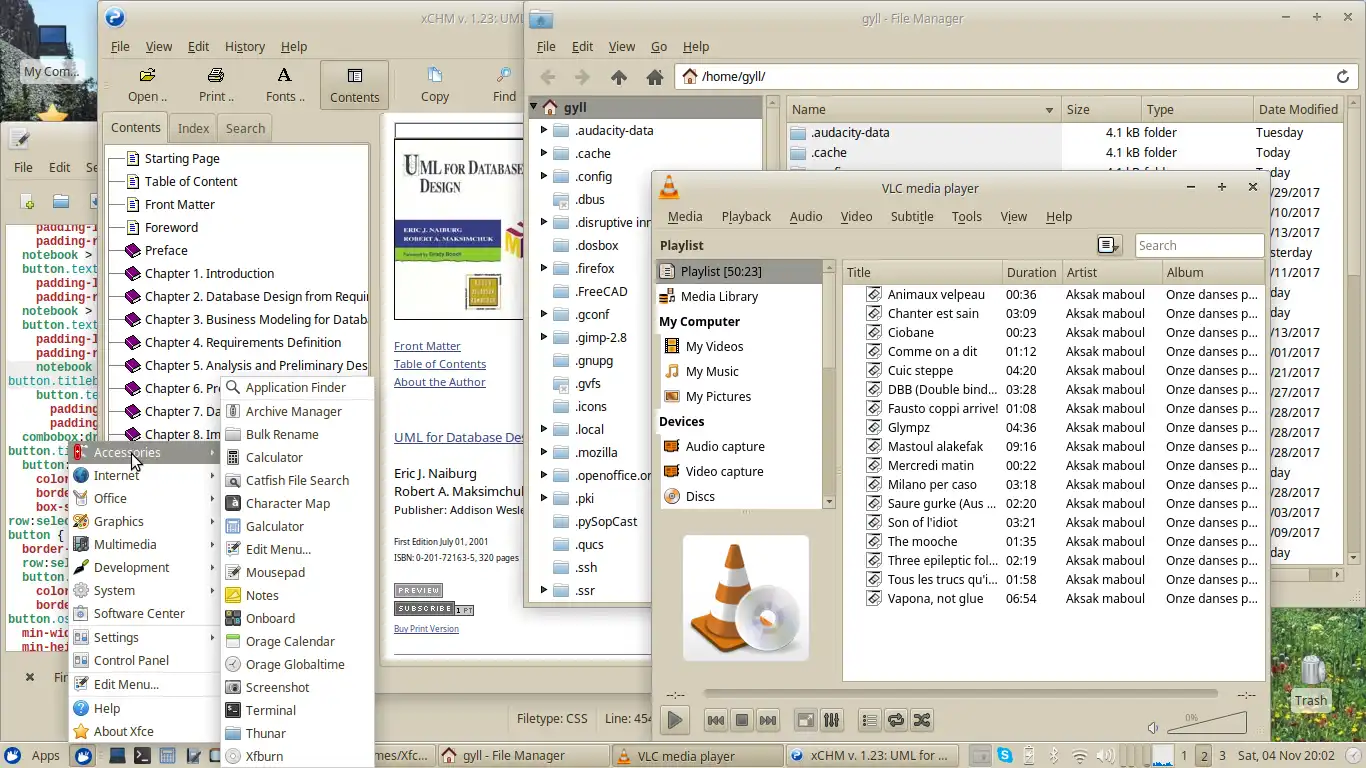The image size is (1366, 768).
Task: Go to parent folder with the File Manager up arrow
Action: (618, 77)
